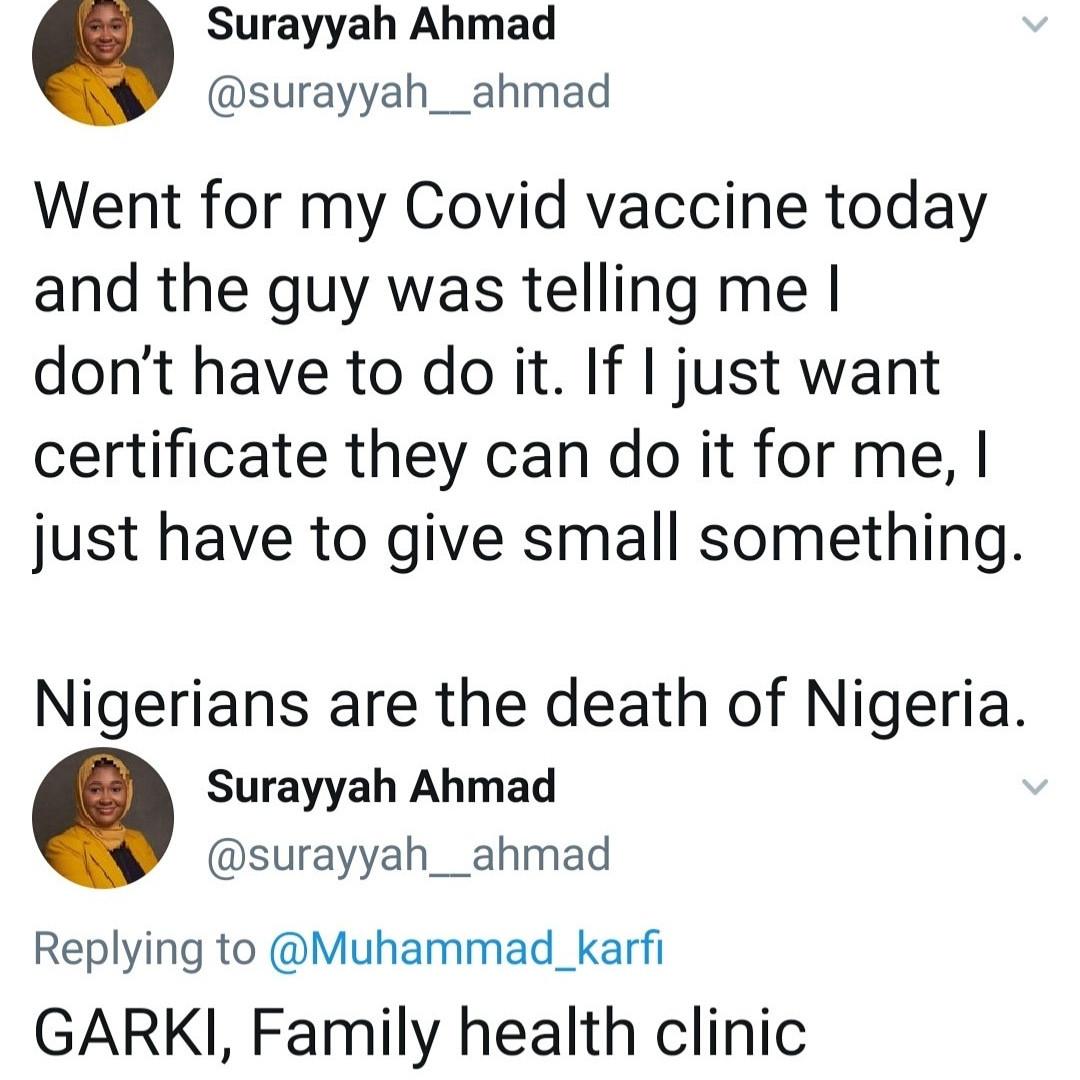Select the name Surayyah Ahmad on top tweet
This screenshot has height=1080, width=1080.
click(x=383, y=26)
